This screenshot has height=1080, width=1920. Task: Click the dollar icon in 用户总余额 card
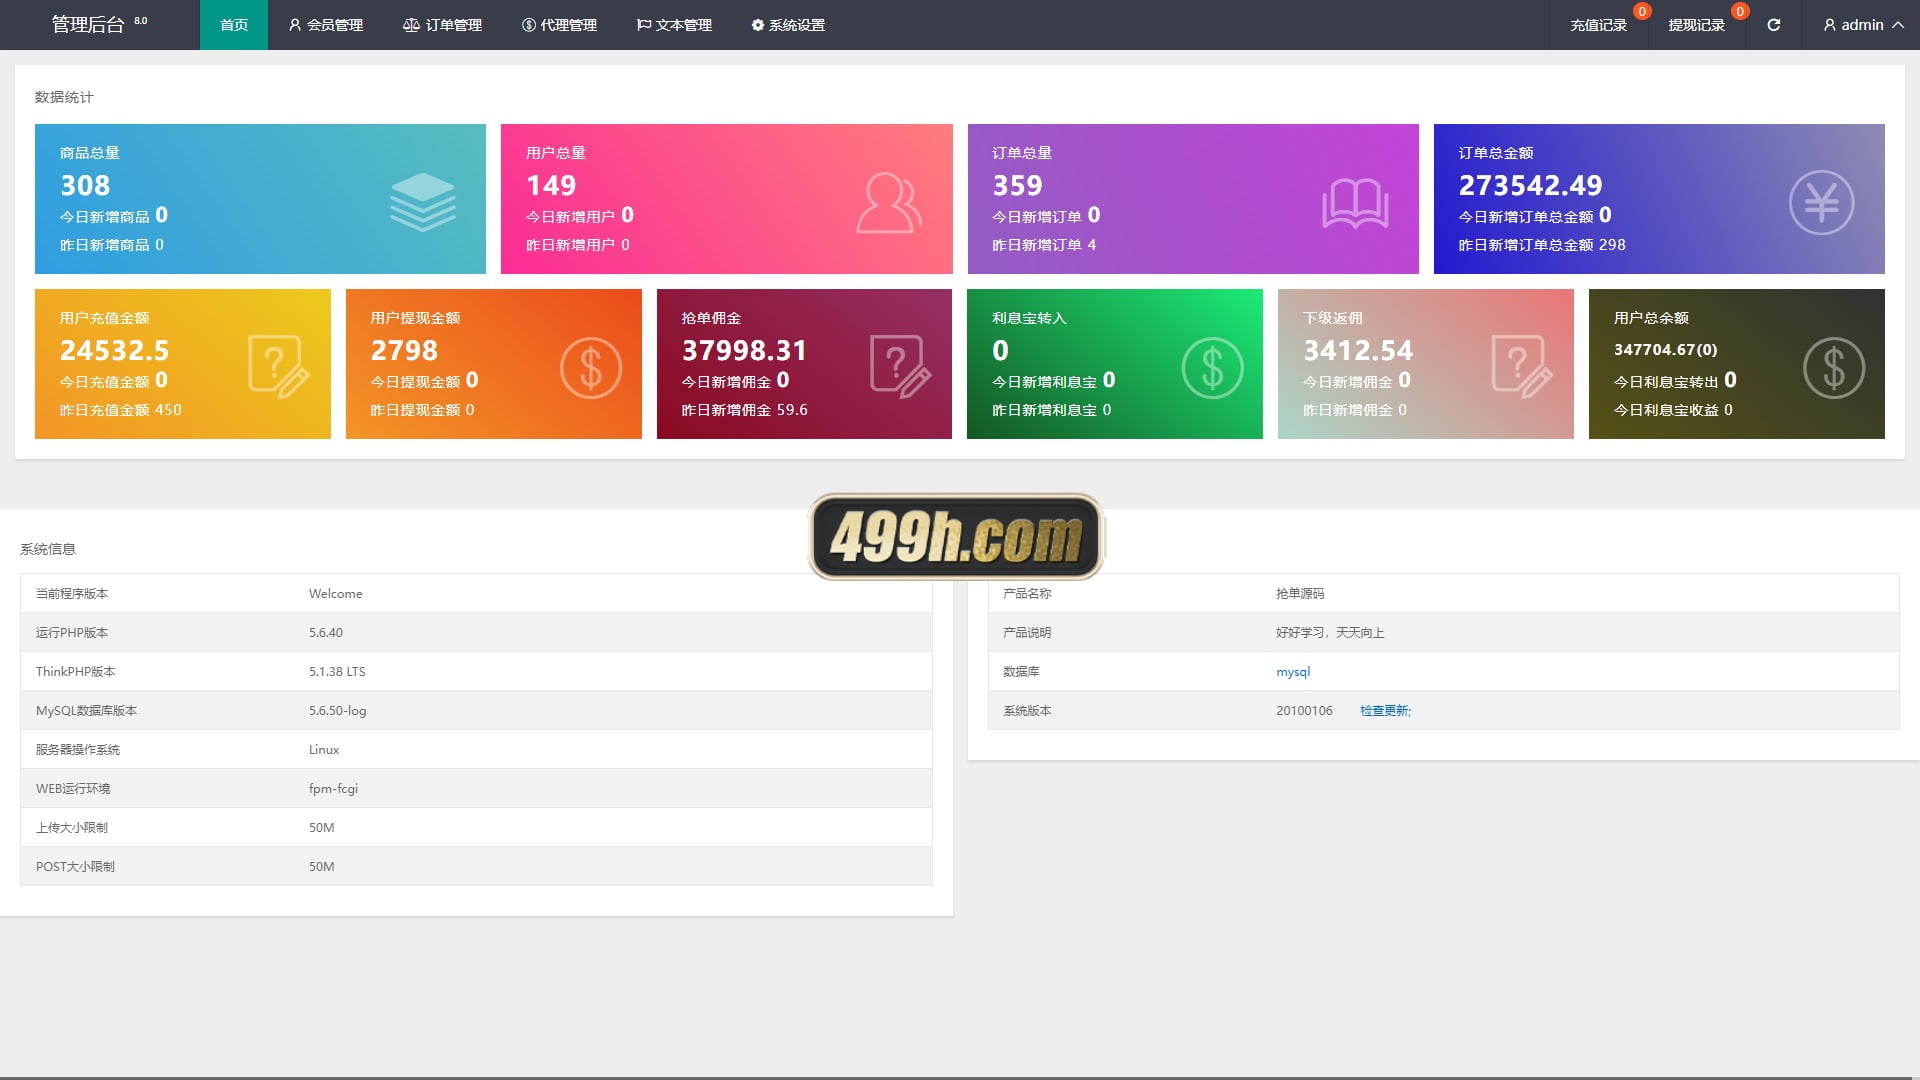tap(1834, 368)
